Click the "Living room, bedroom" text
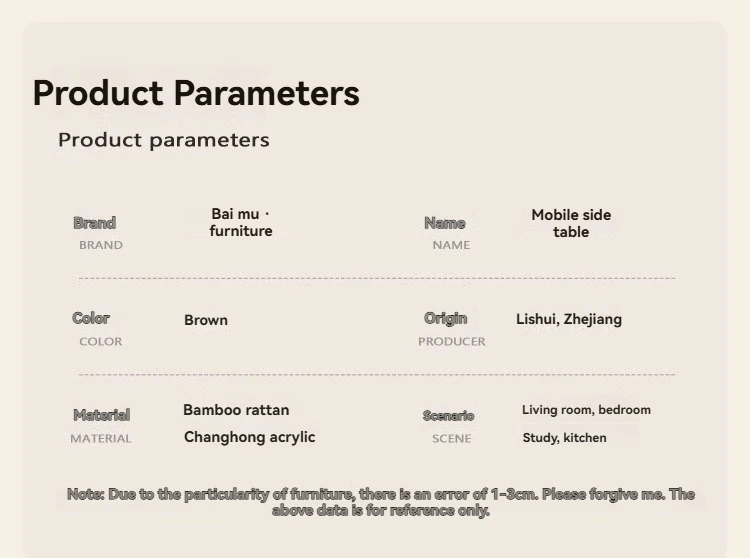Screen dimensions: 750x558 (586, 410)
